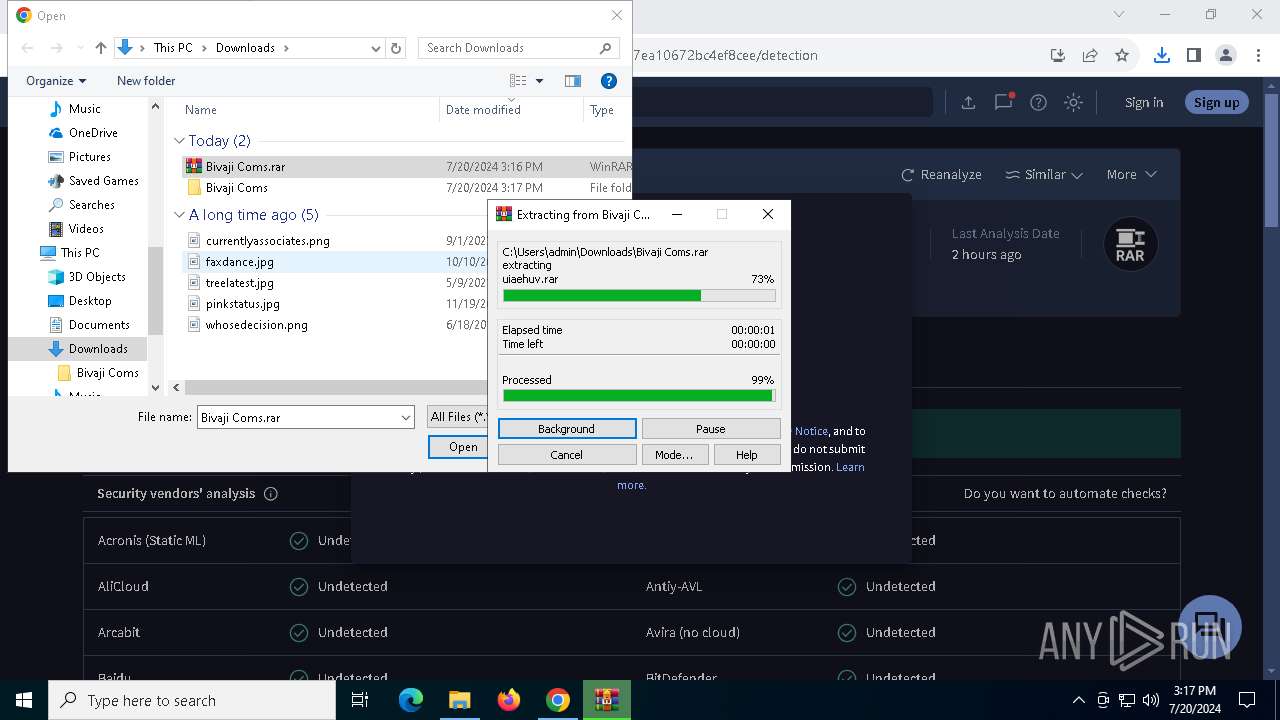Click the Back arrow in Open dialog
Viewport: 1280px width, 720px height.
(28, 48)
